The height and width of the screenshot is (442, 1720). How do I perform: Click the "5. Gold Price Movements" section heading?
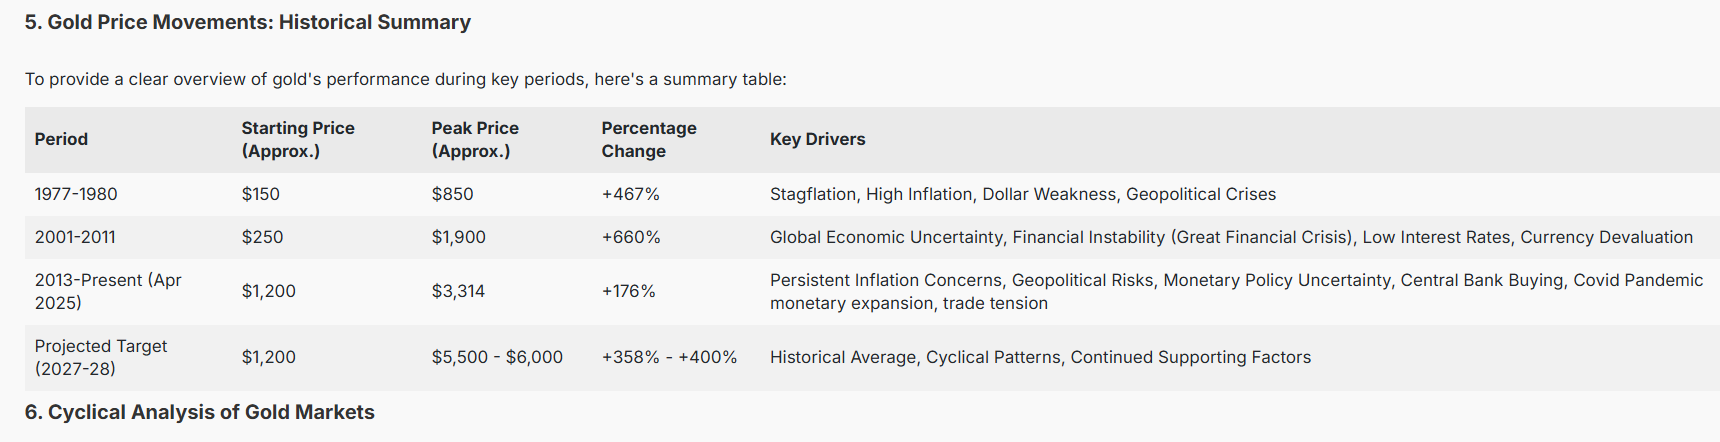247,22
